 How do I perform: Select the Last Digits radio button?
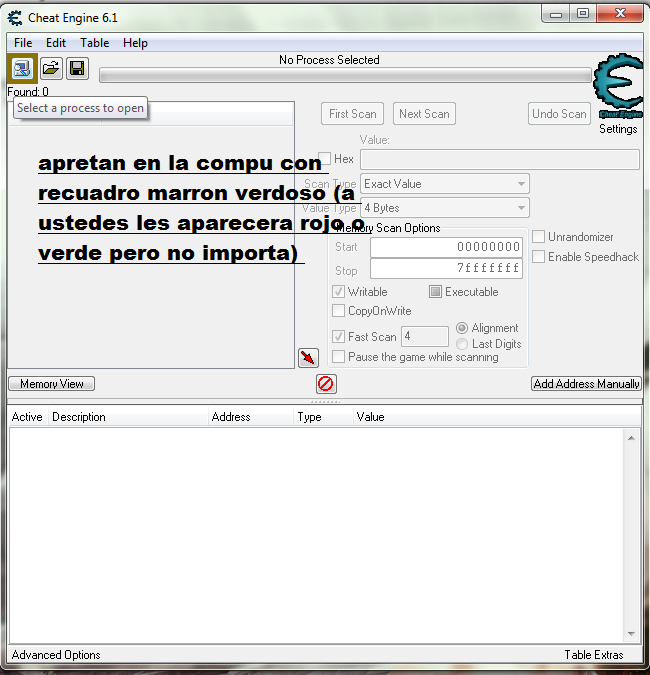pos(462,344)
